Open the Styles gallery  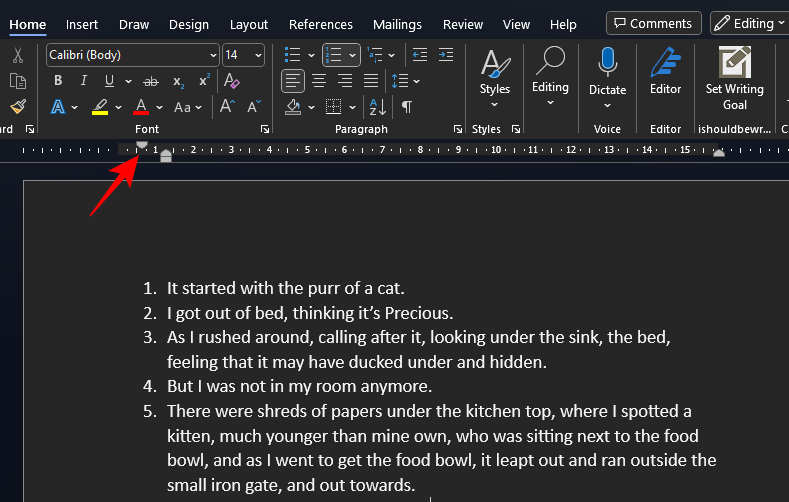(495, 78)
